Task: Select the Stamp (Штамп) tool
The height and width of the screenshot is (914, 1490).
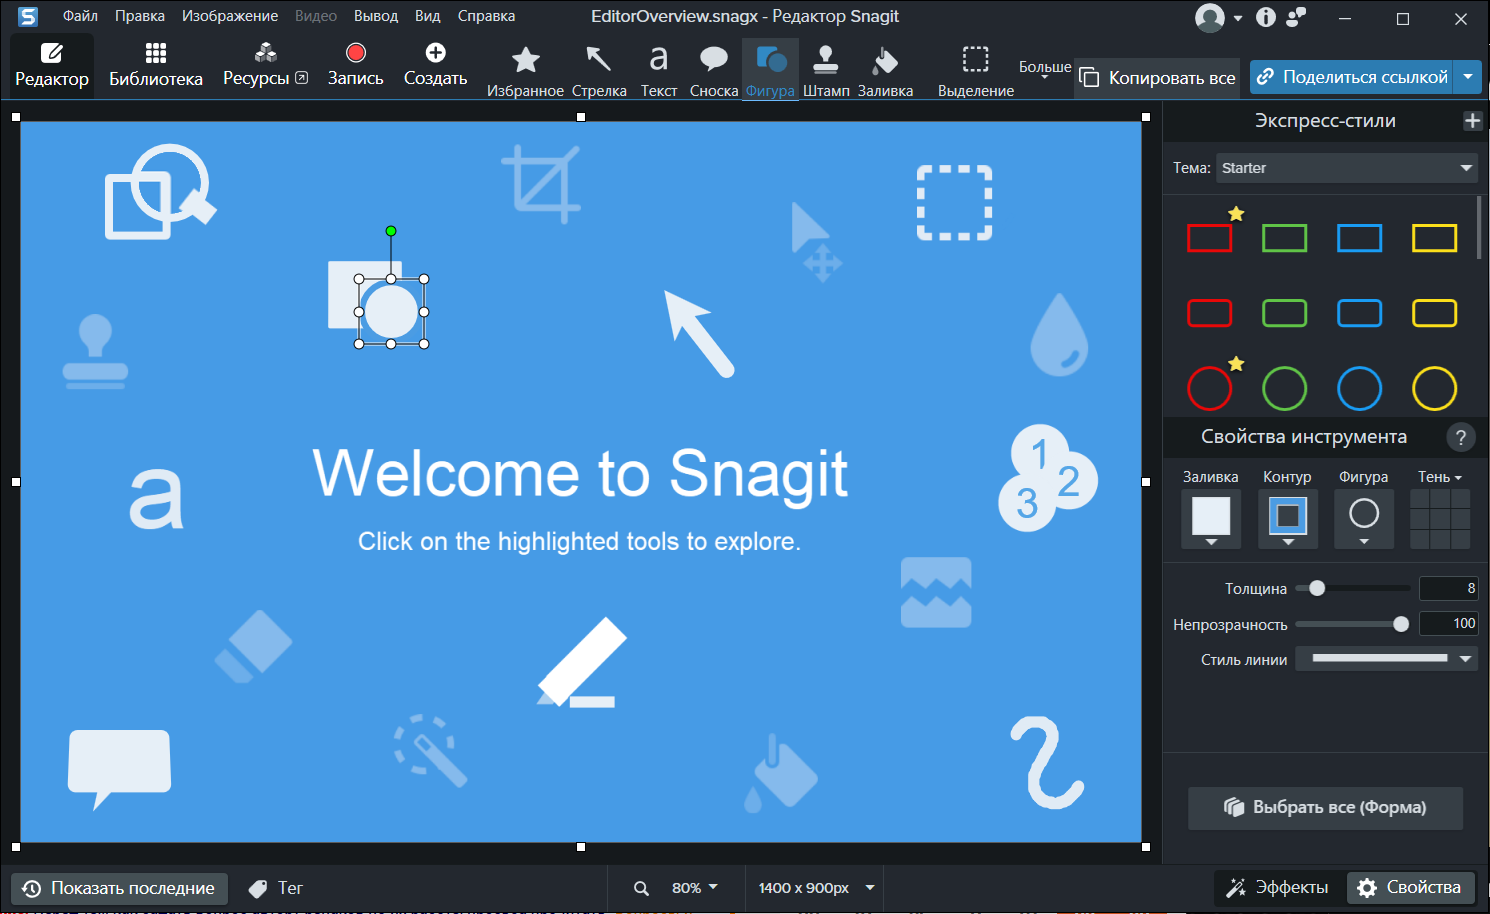Action: tap(826, 70)
